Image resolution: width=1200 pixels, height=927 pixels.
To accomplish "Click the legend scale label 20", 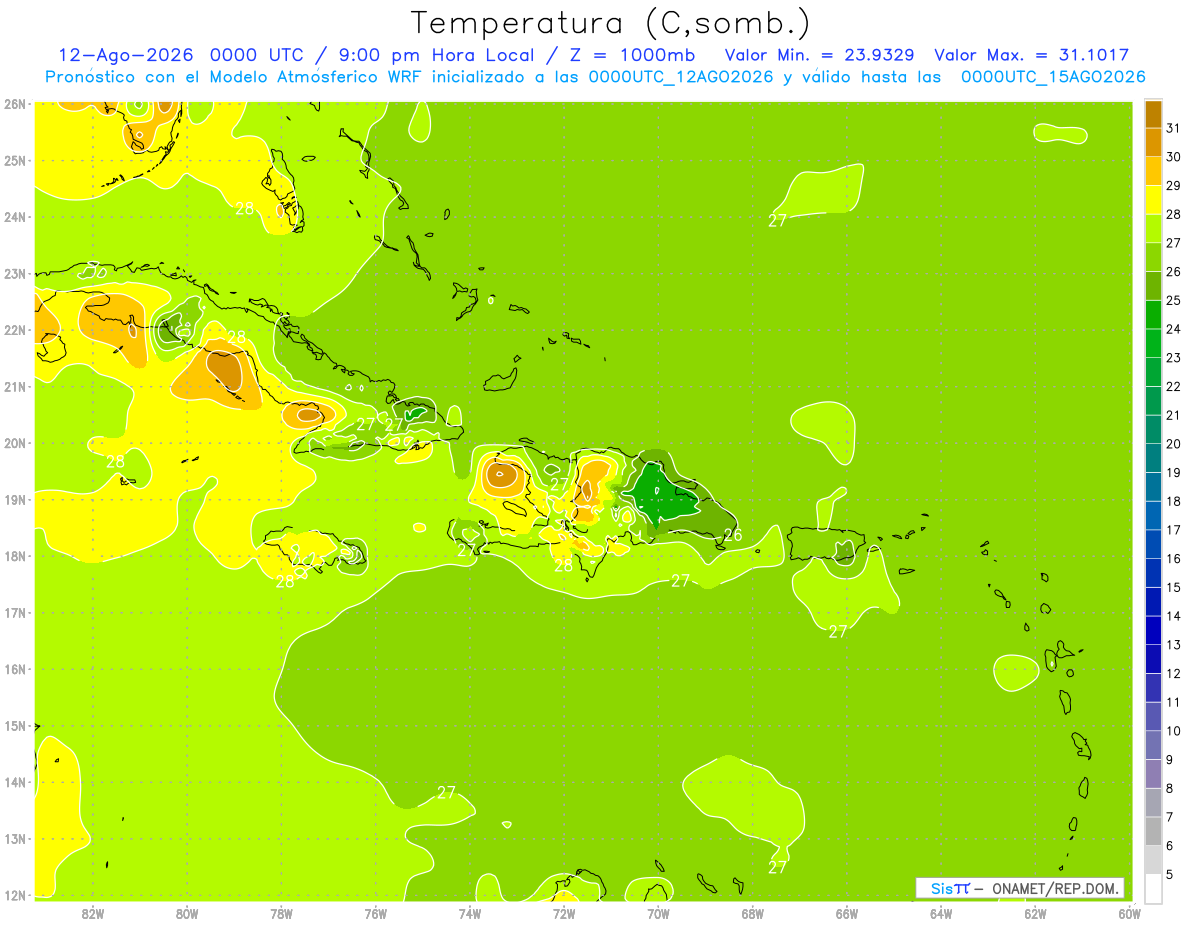I will (x=1173, y=444).
